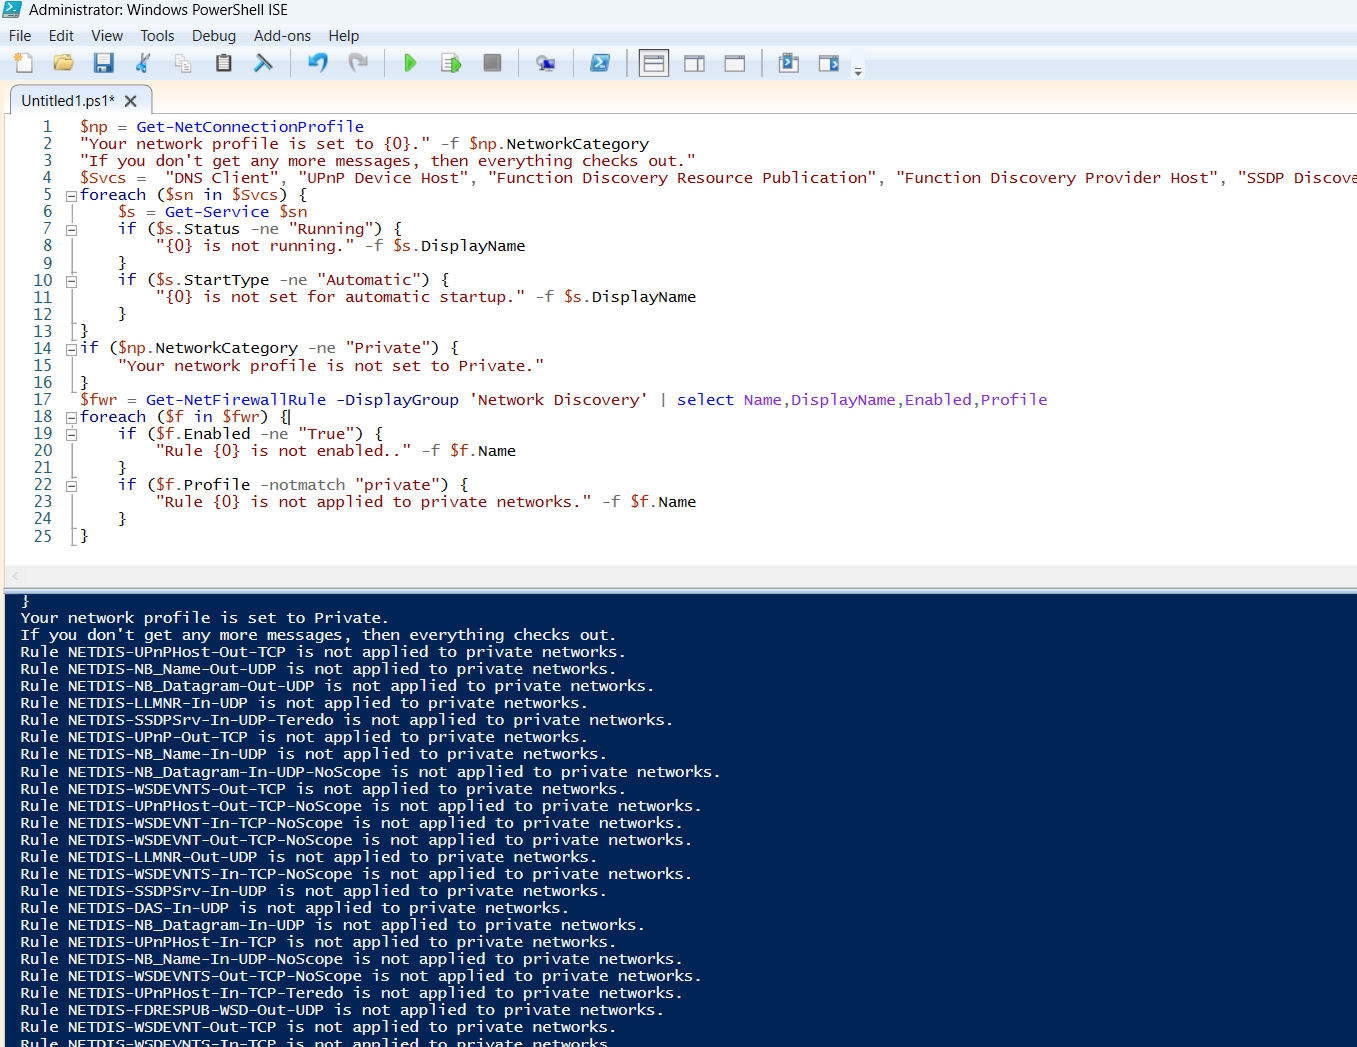Run Script with the green play icon

click(x=410, y=63)
